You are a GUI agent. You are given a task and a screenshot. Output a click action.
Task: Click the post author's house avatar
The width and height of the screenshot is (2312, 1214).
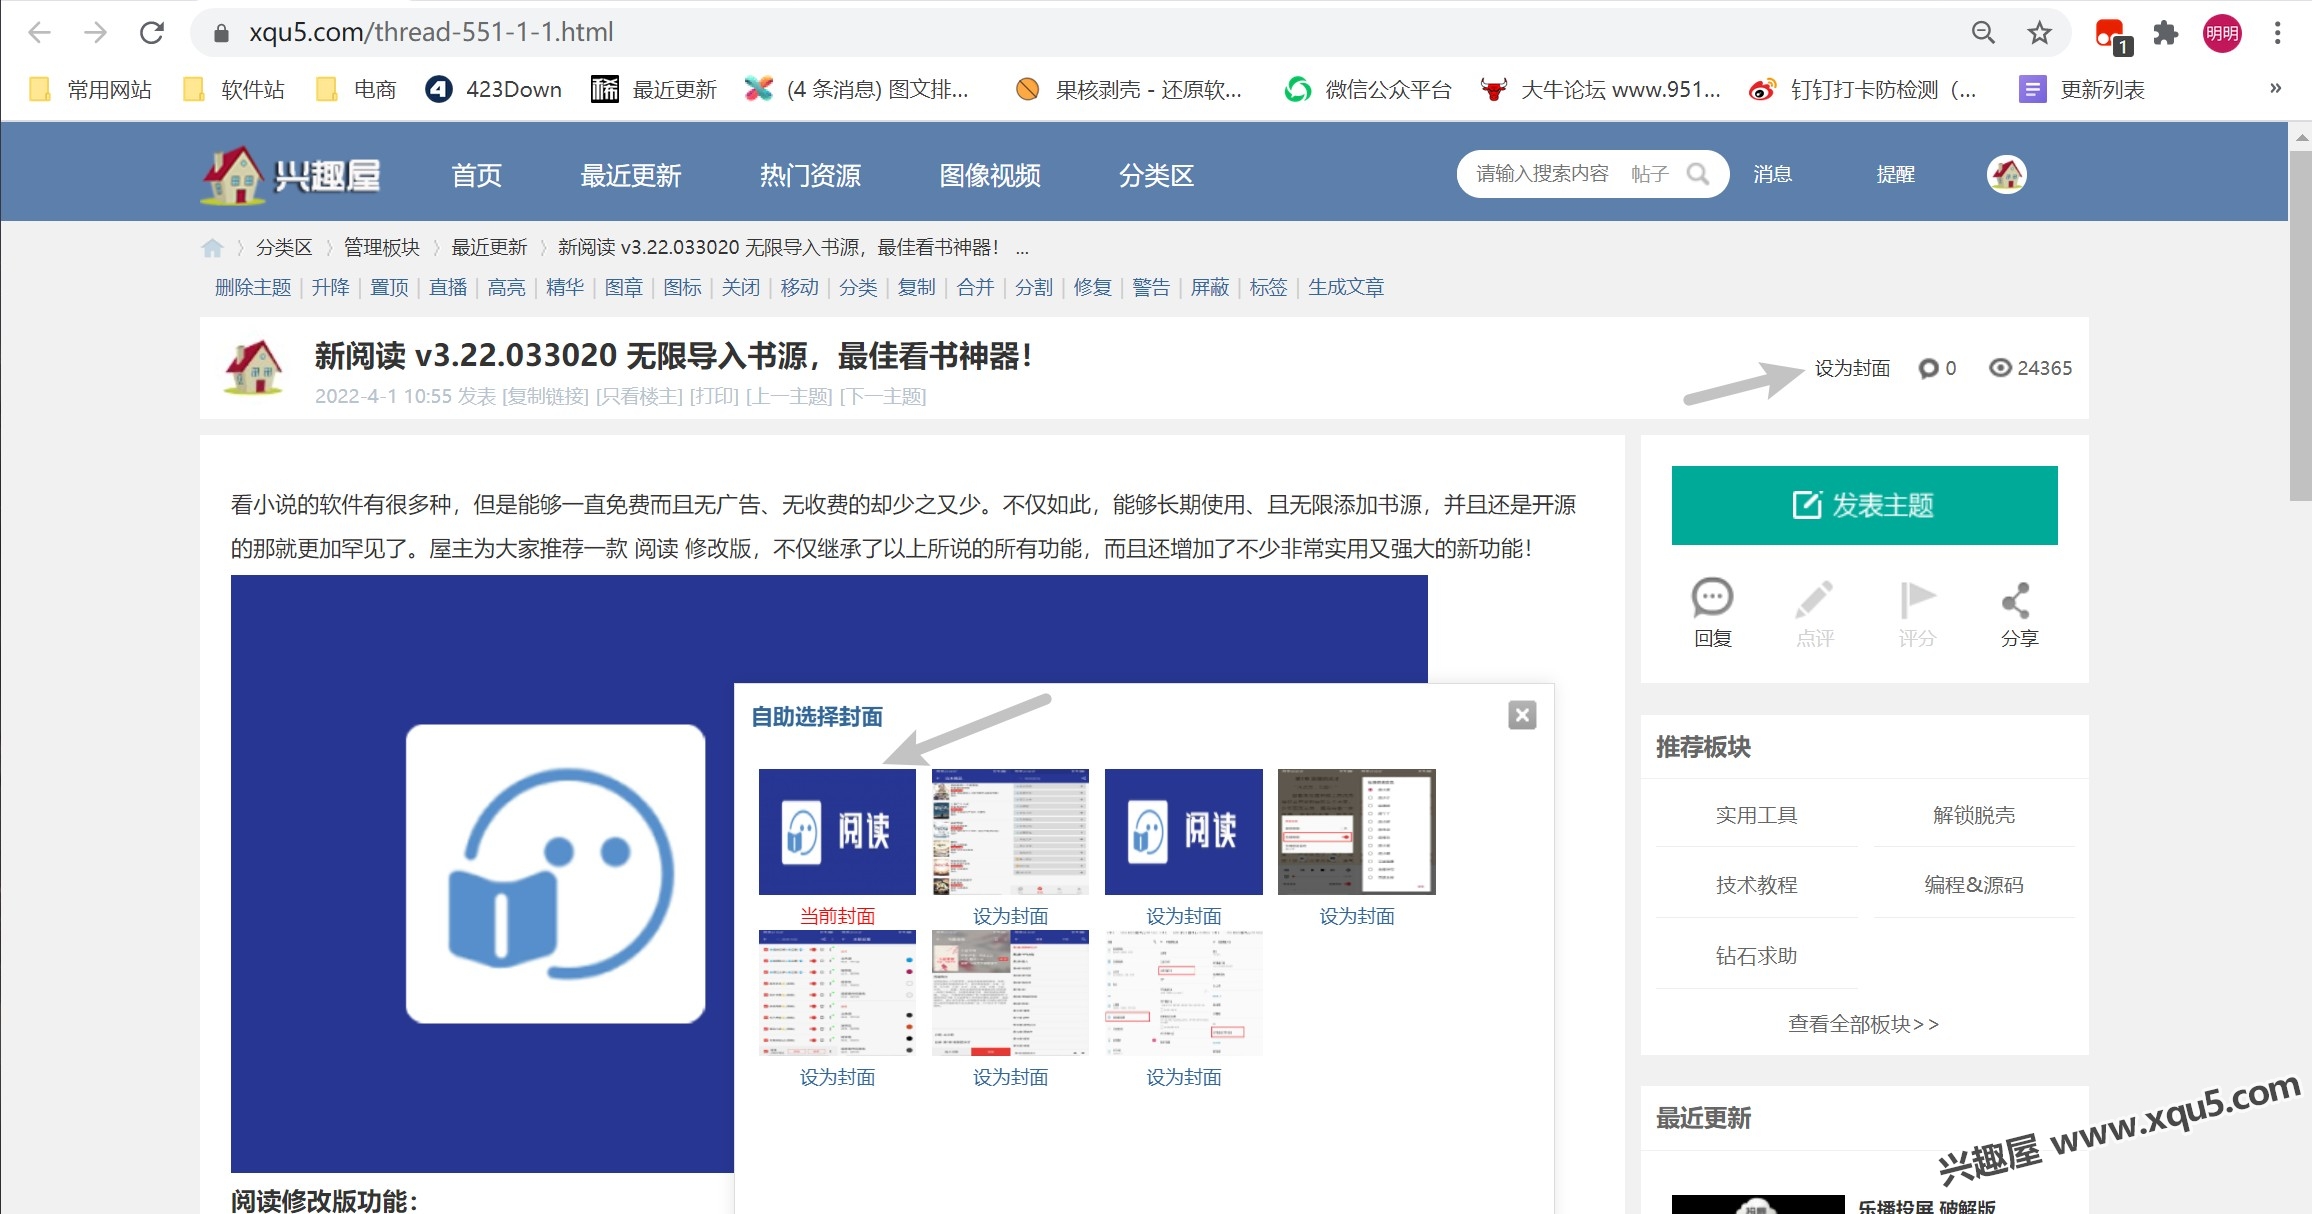pyautogui.click(x=254, y=367)
